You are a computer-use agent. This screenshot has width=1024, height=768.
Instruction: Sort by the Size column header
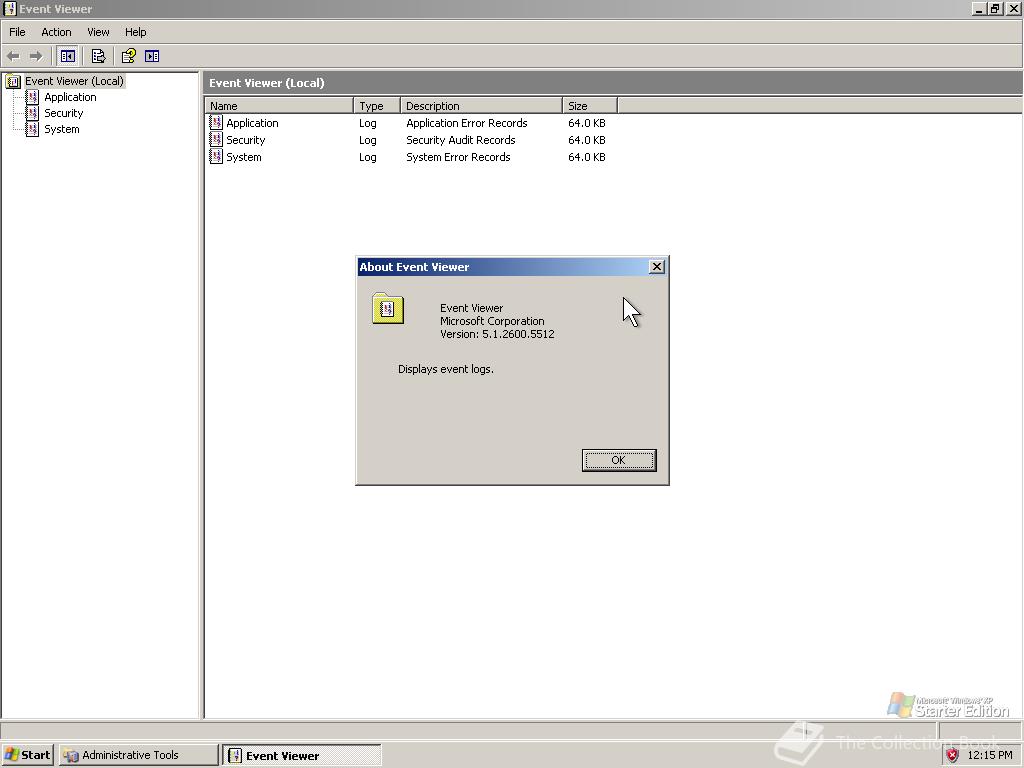pos(590,105)
